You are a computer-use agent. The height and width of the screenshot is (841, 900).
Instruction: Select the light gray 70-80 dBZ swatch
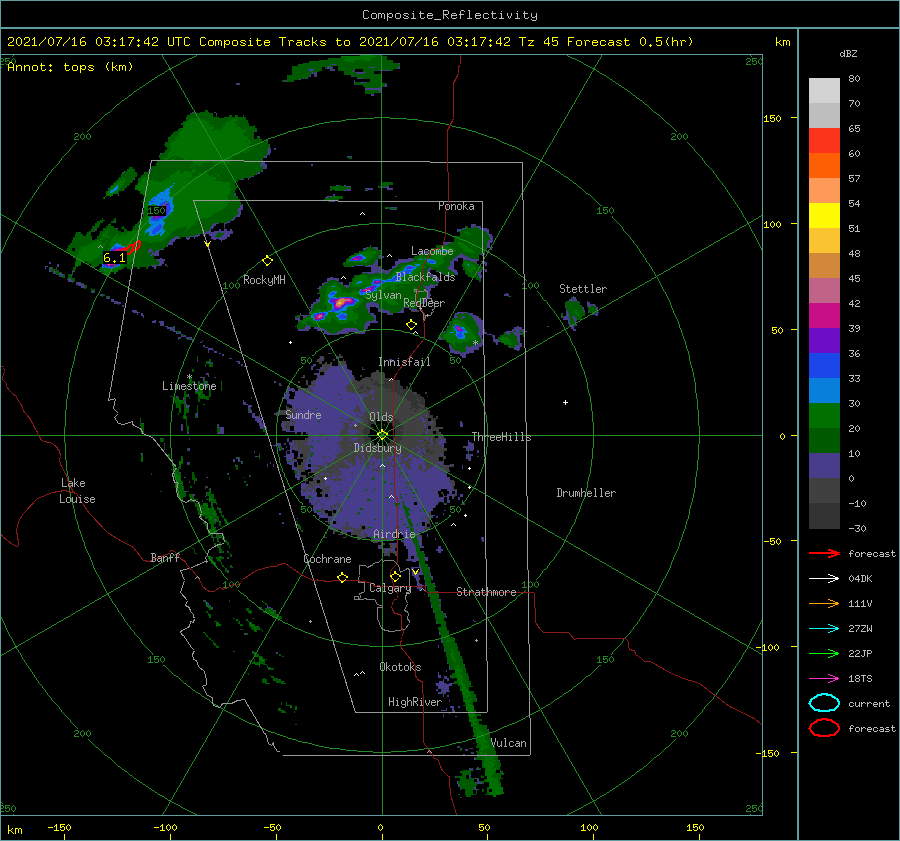(x=824, y=91)
